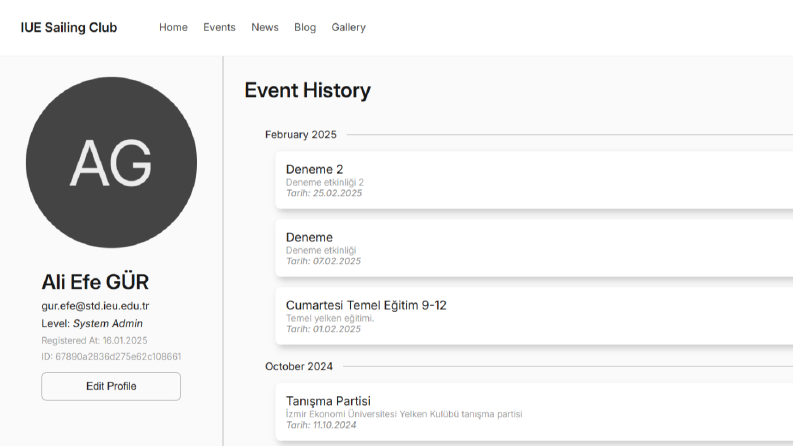Click the IUE Sailing Club logo text
793x446 pixels.
[x=69, y=27]
